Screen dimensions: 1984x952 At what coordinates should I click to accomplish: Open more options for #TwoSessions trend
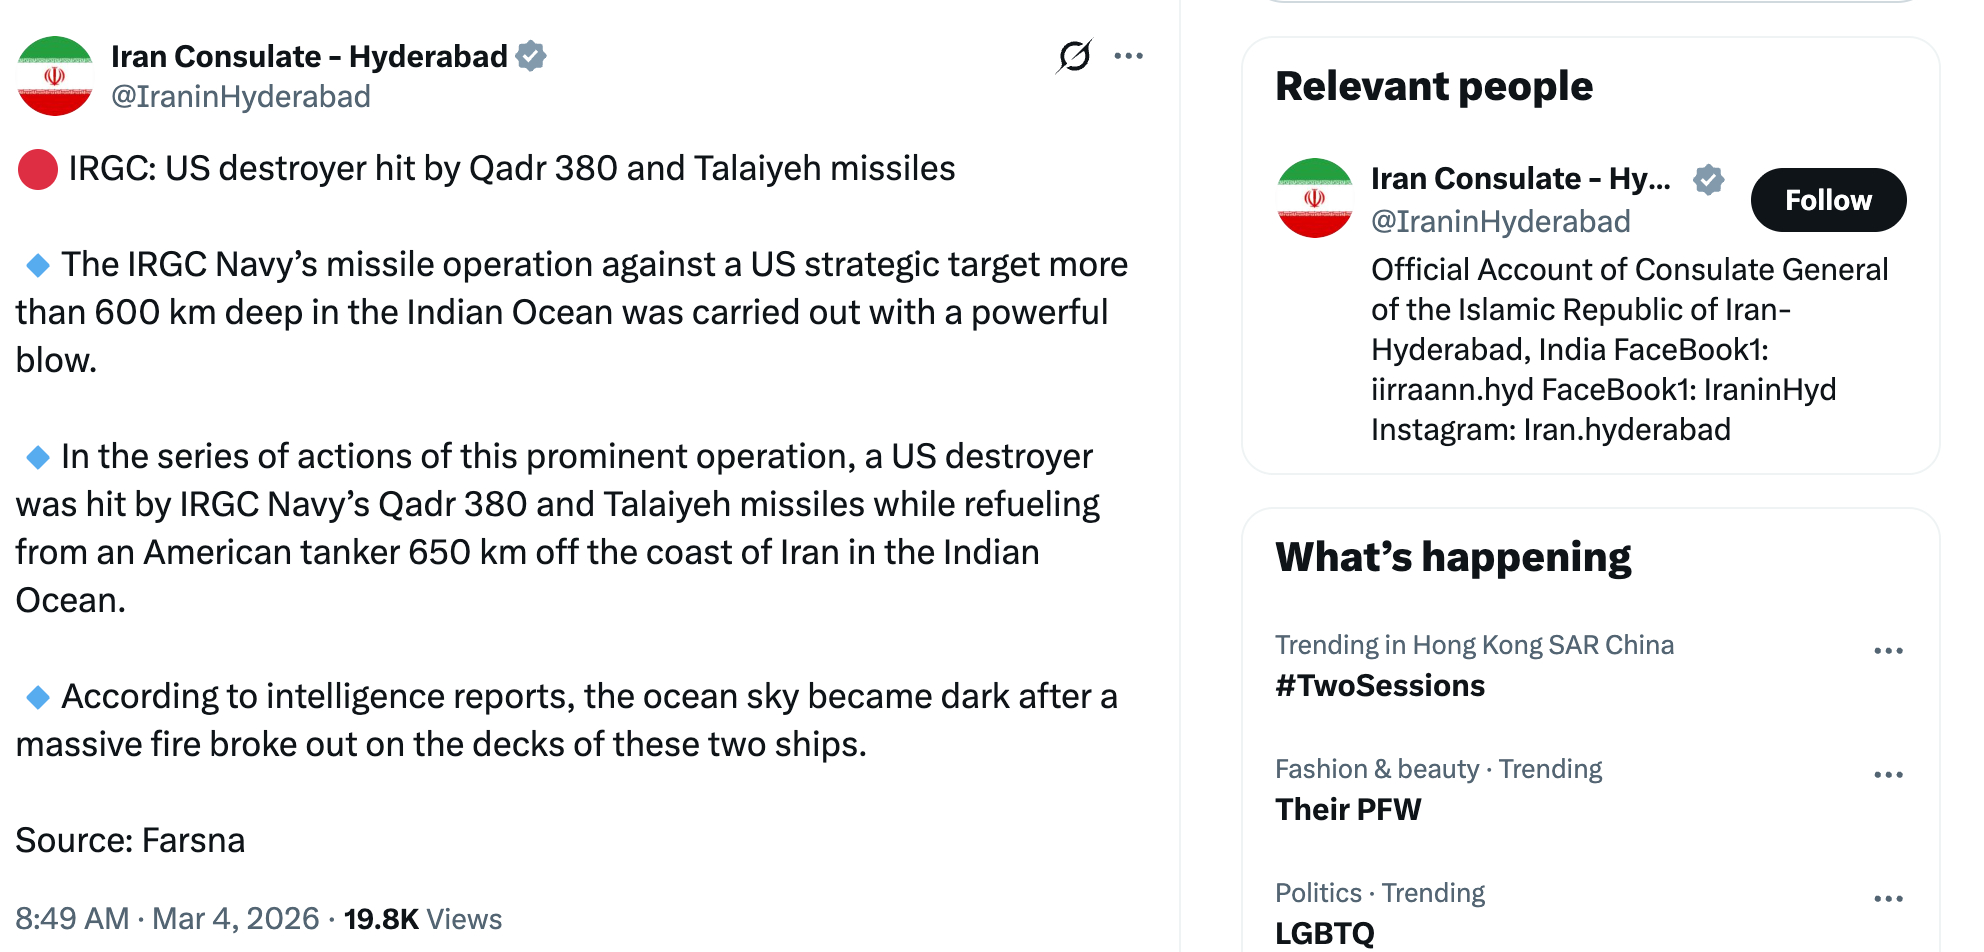(1888, 651)
